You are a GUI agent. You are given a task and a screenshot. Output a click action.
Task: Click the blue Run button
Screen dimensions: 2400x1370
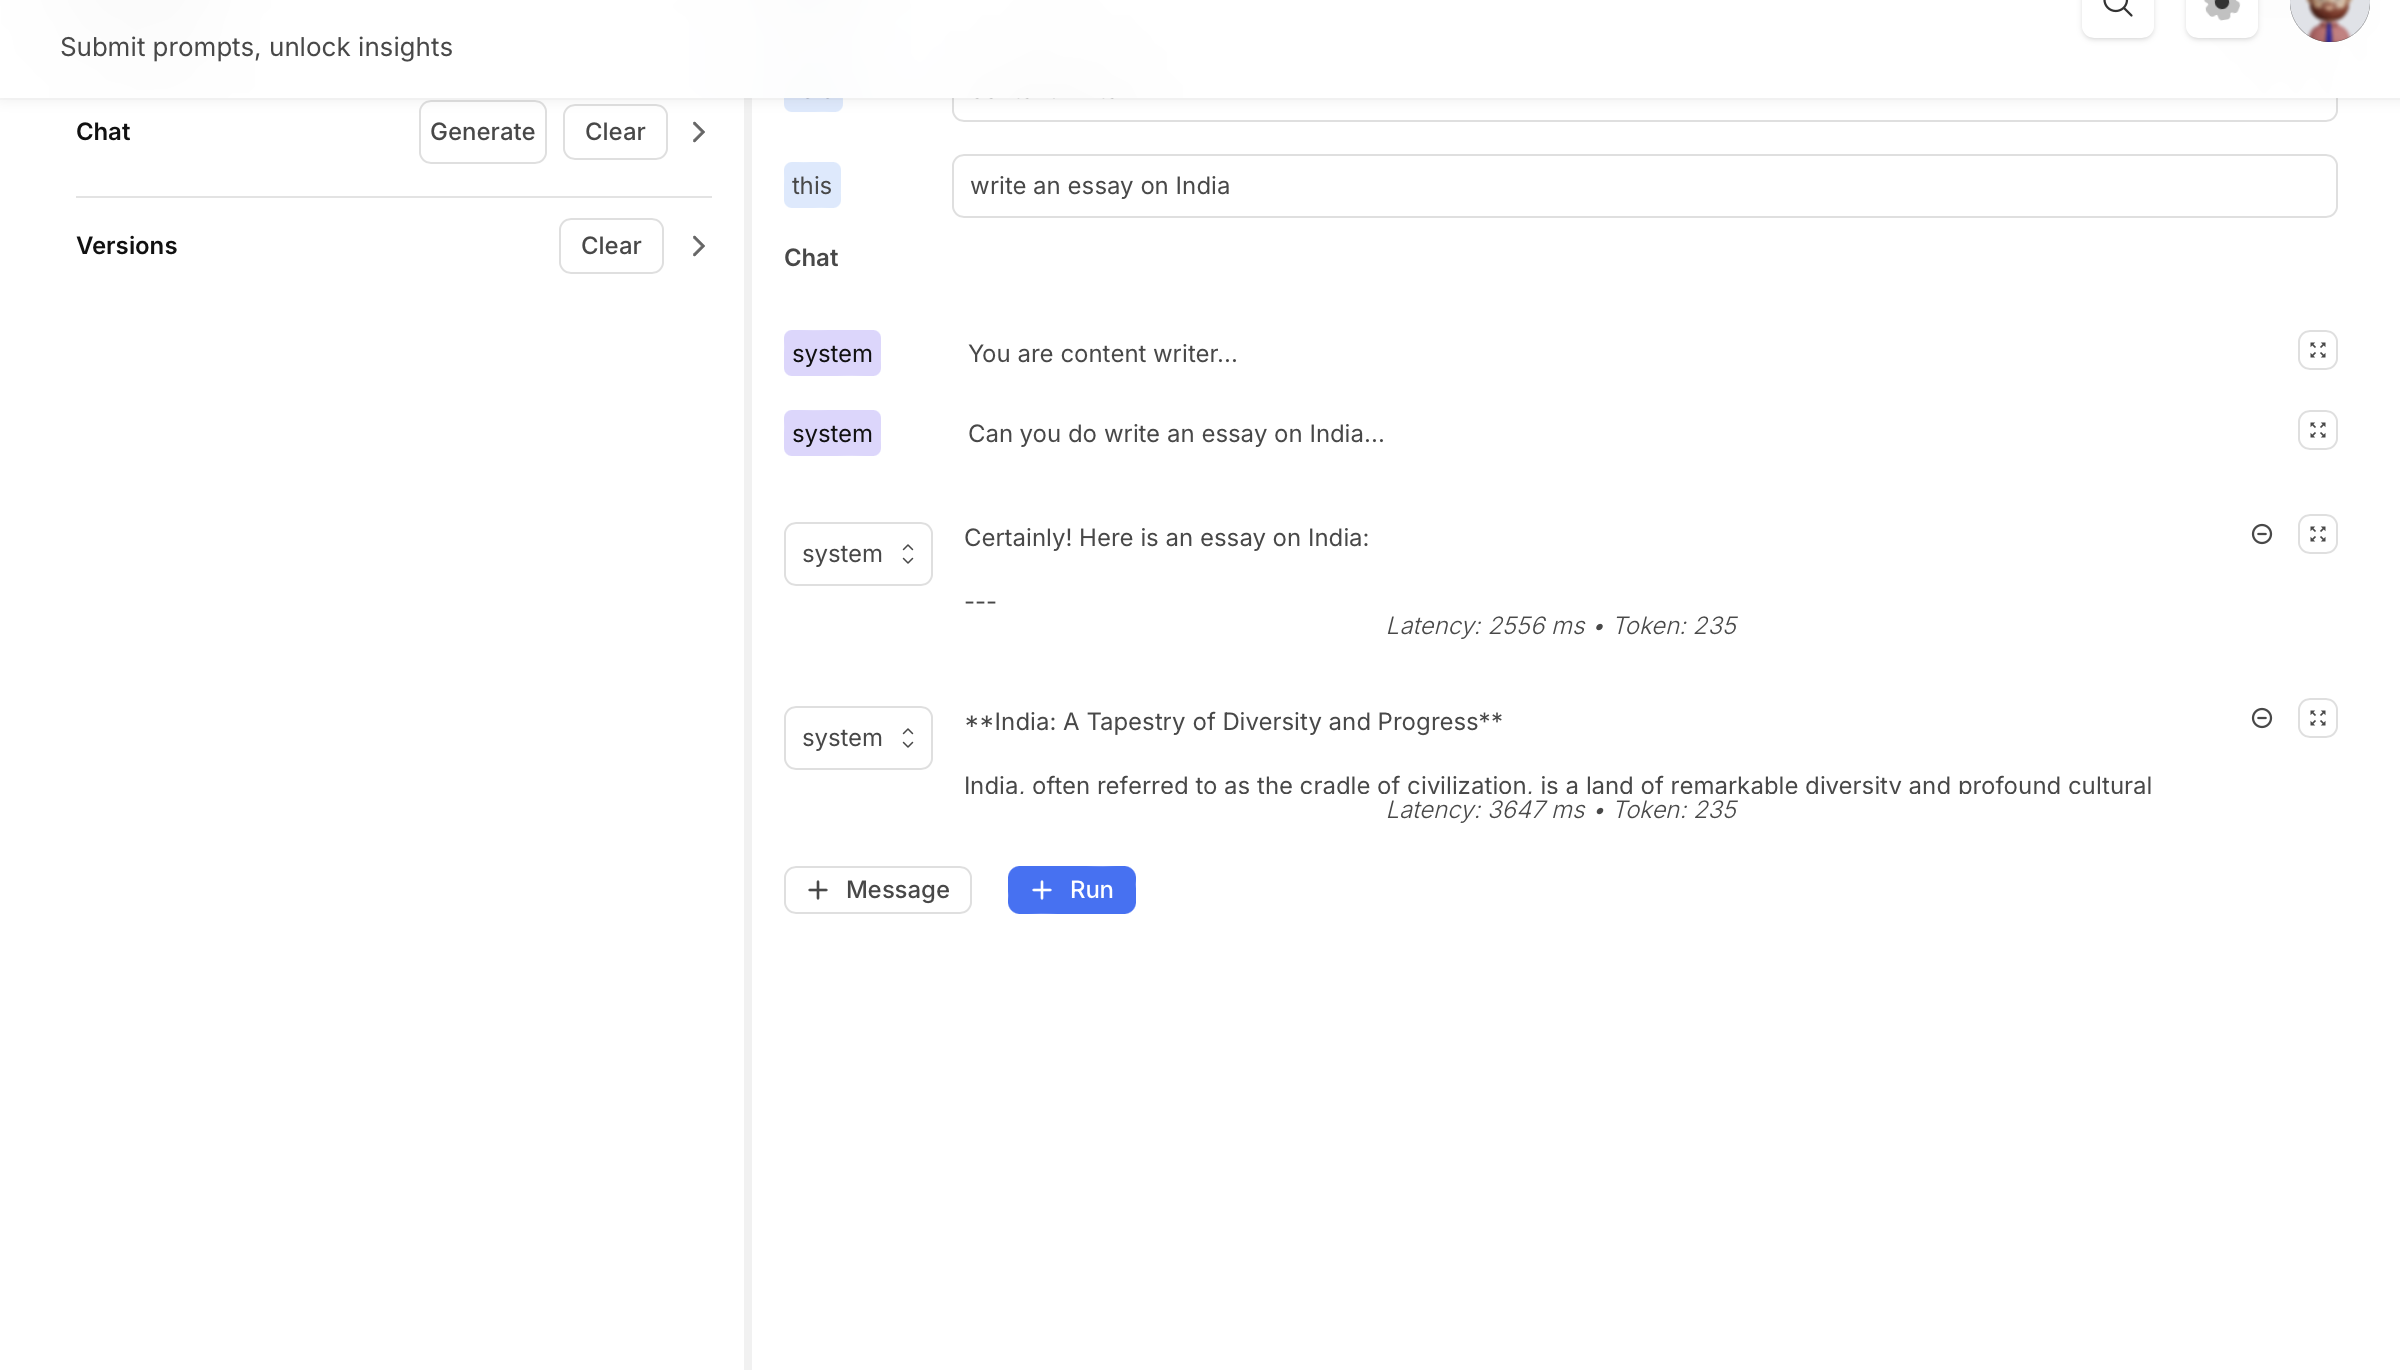click(x=1071, y=890)
